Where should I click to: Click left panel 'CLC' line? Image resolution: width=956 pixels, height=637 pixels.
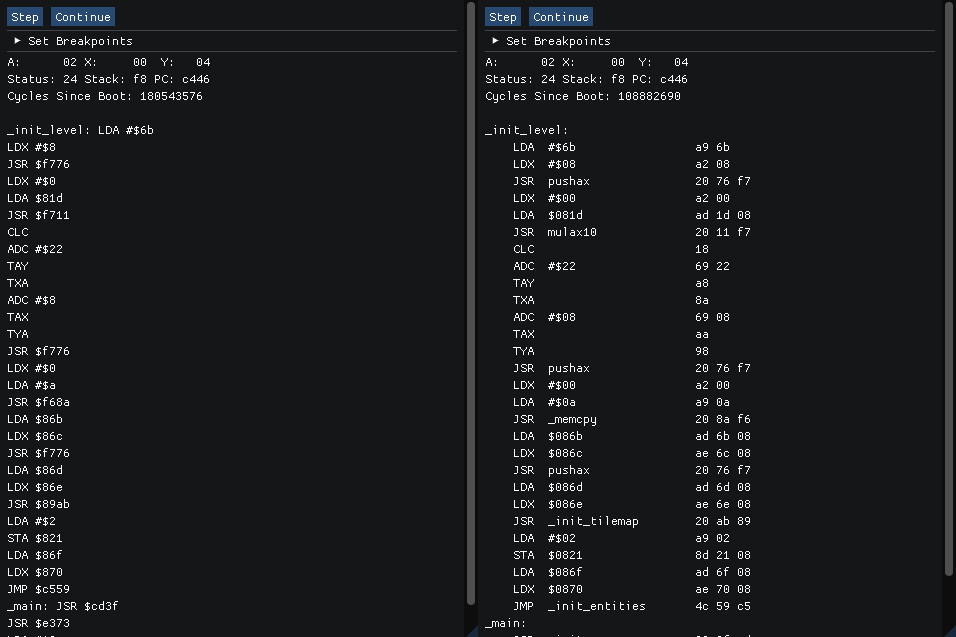18,232
